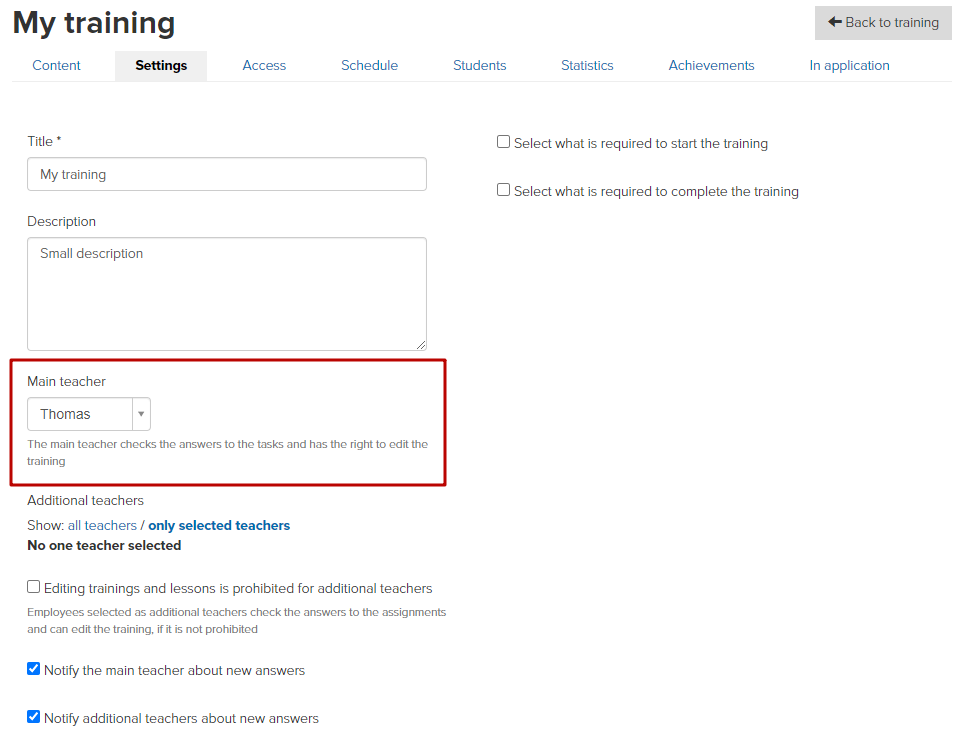The width and height of the screenshot is (954, 733).
Task: Uncheck Notify the main teacher about new answers
Action: click(33, 669)
